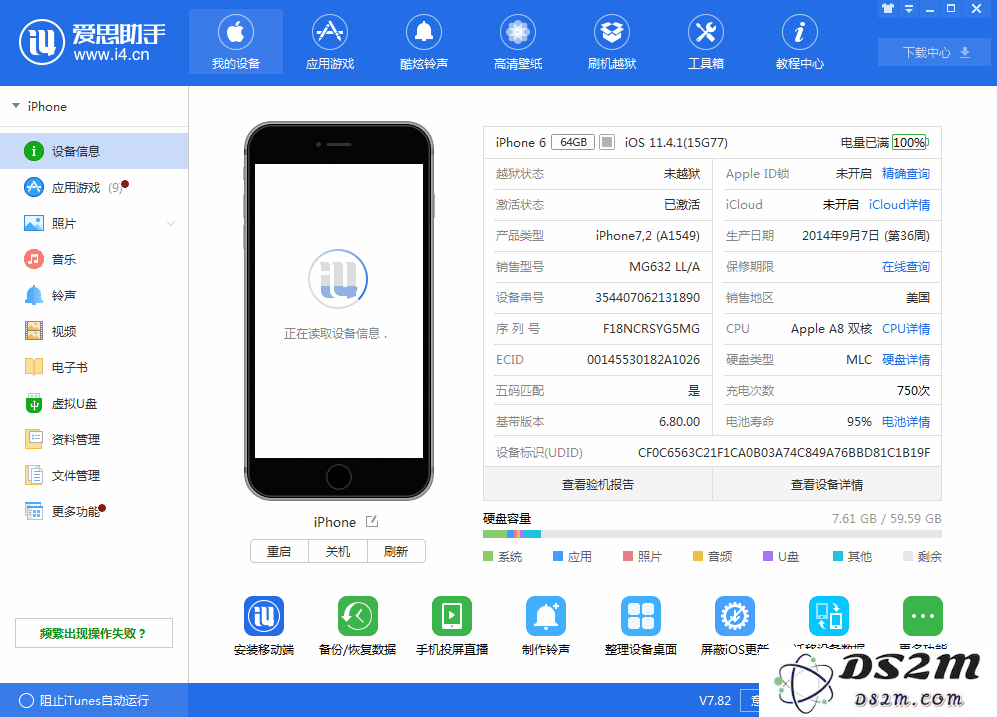Screen dimensions: 997x717
Task: Open the title bar dropdown menu arrow
Action: 909,9
